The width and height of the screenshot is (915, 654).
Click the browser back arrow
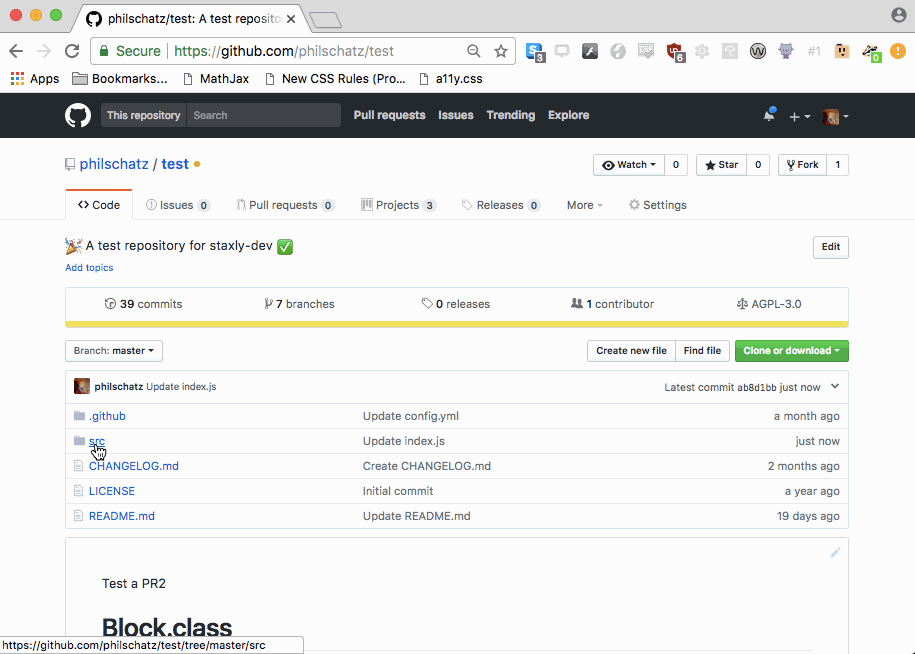point(16,51)
